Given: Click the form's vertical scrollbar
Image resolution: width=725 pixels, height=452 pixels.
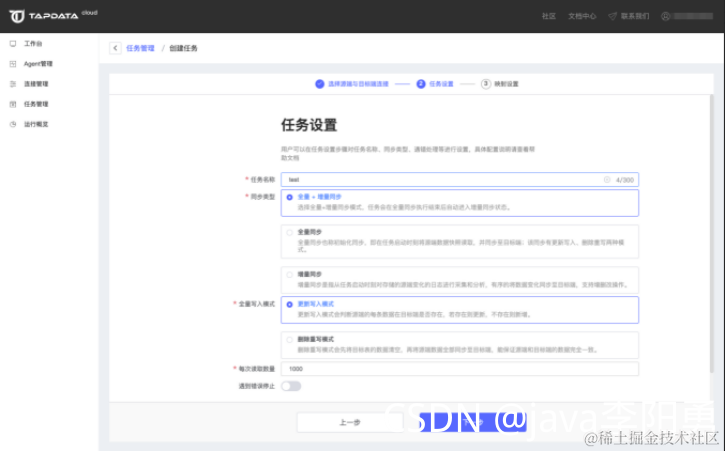Looking at the screenshot, I should [x=711, y=233].
